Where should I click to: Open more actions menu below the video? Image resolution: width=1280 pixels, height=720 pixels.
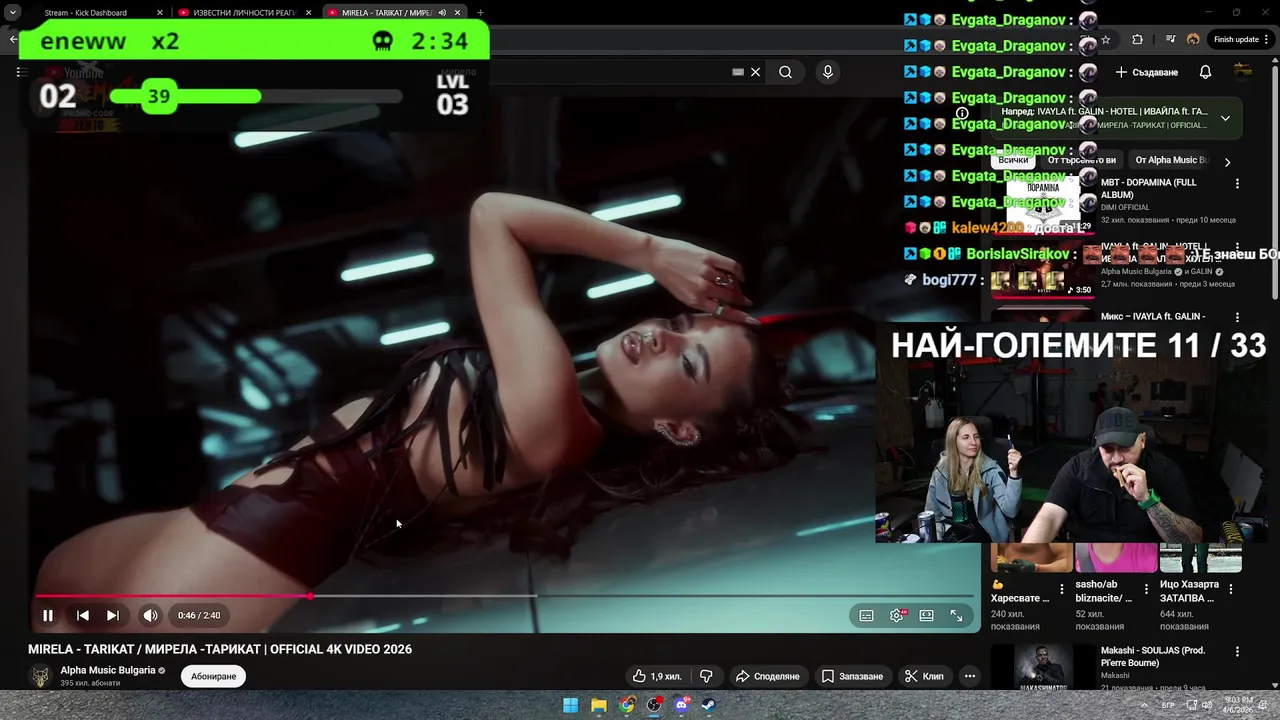pos(969,676)
